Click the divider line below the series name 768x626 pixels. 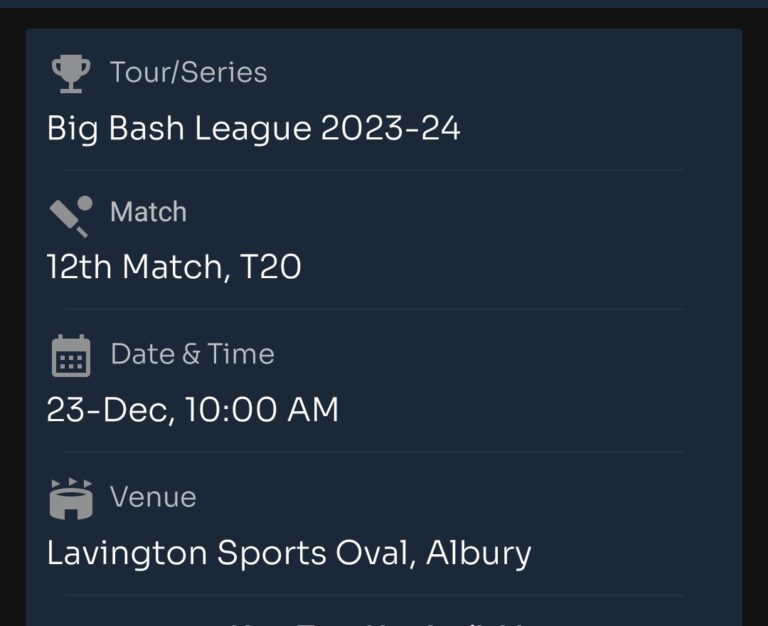pyautogui.click(x=374, y=170)
